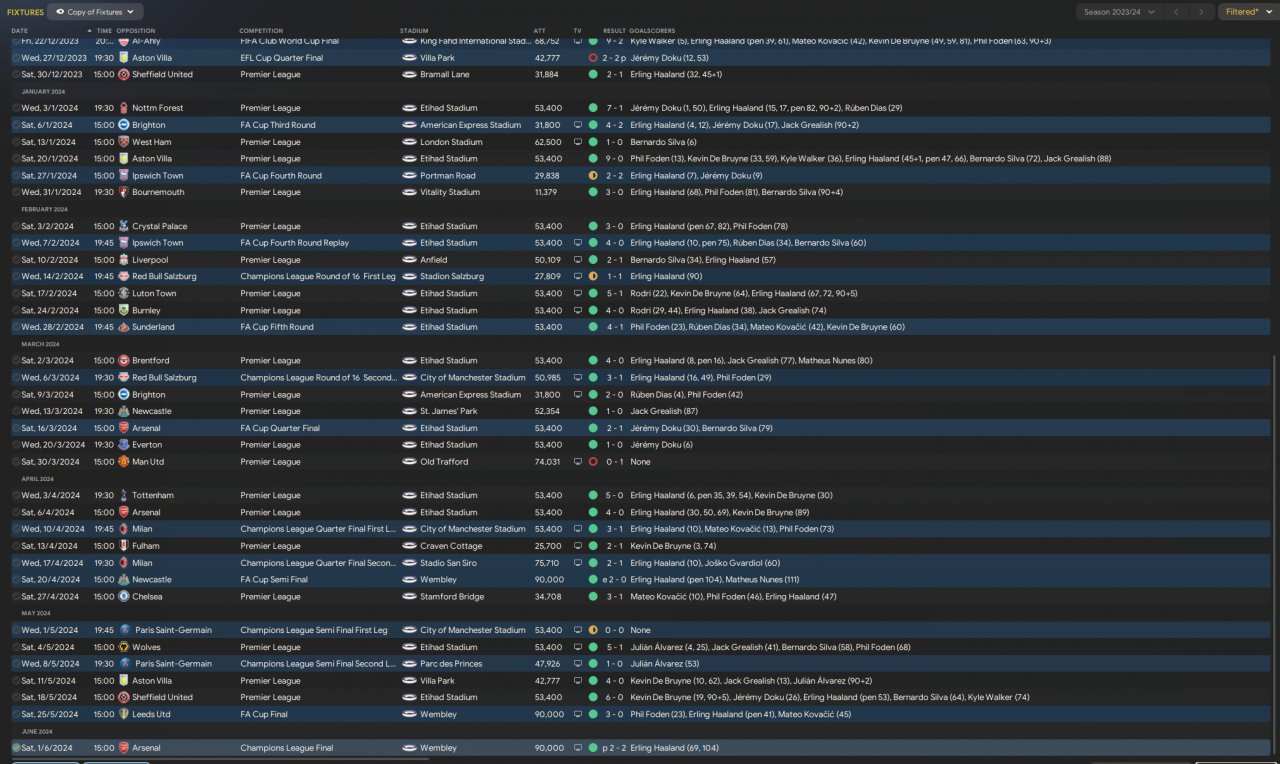Click the Stadio San Siro stadium name
Screen dimensions: 1280x764
tap(449, 563)
